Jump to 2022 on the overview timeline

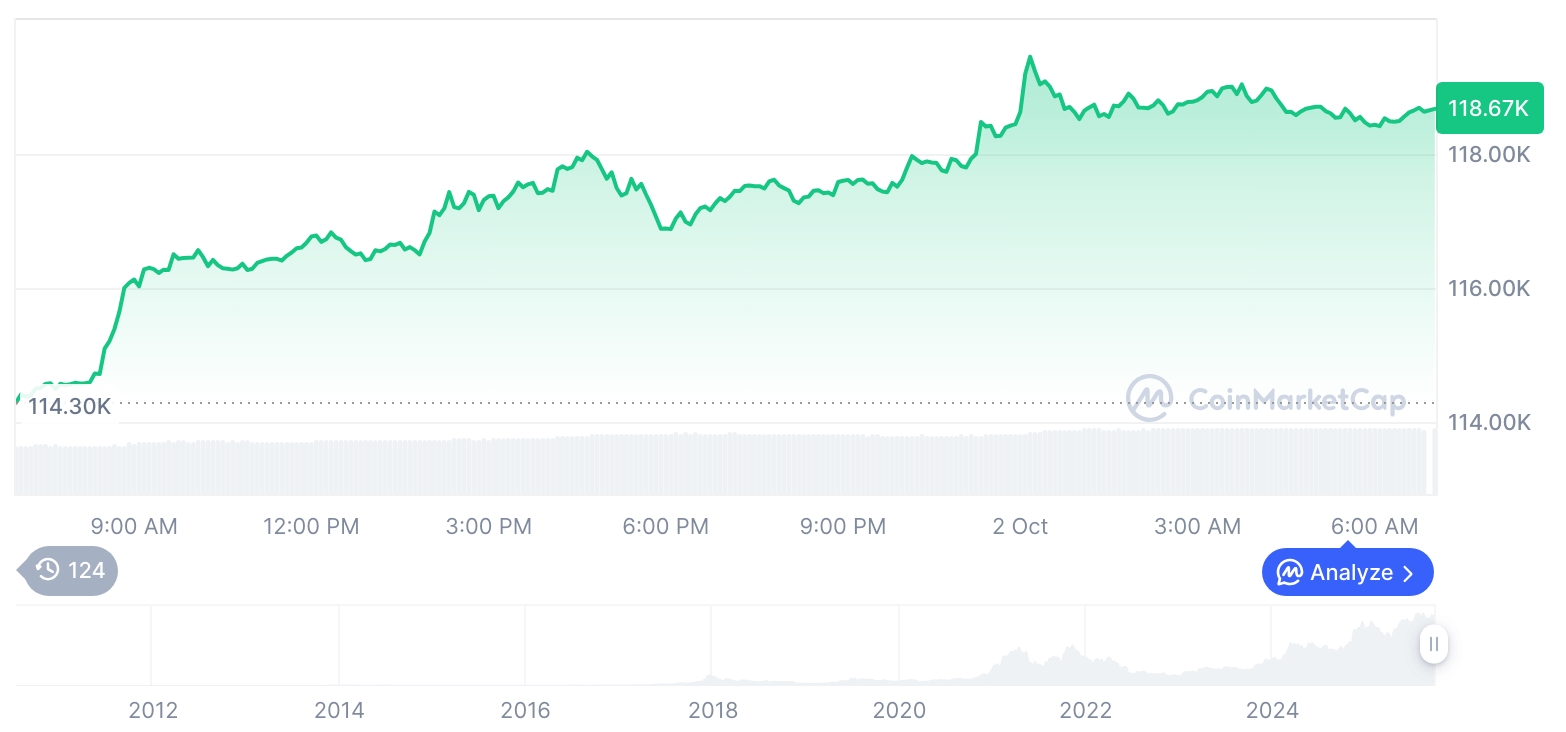(x=1086, y=711)
